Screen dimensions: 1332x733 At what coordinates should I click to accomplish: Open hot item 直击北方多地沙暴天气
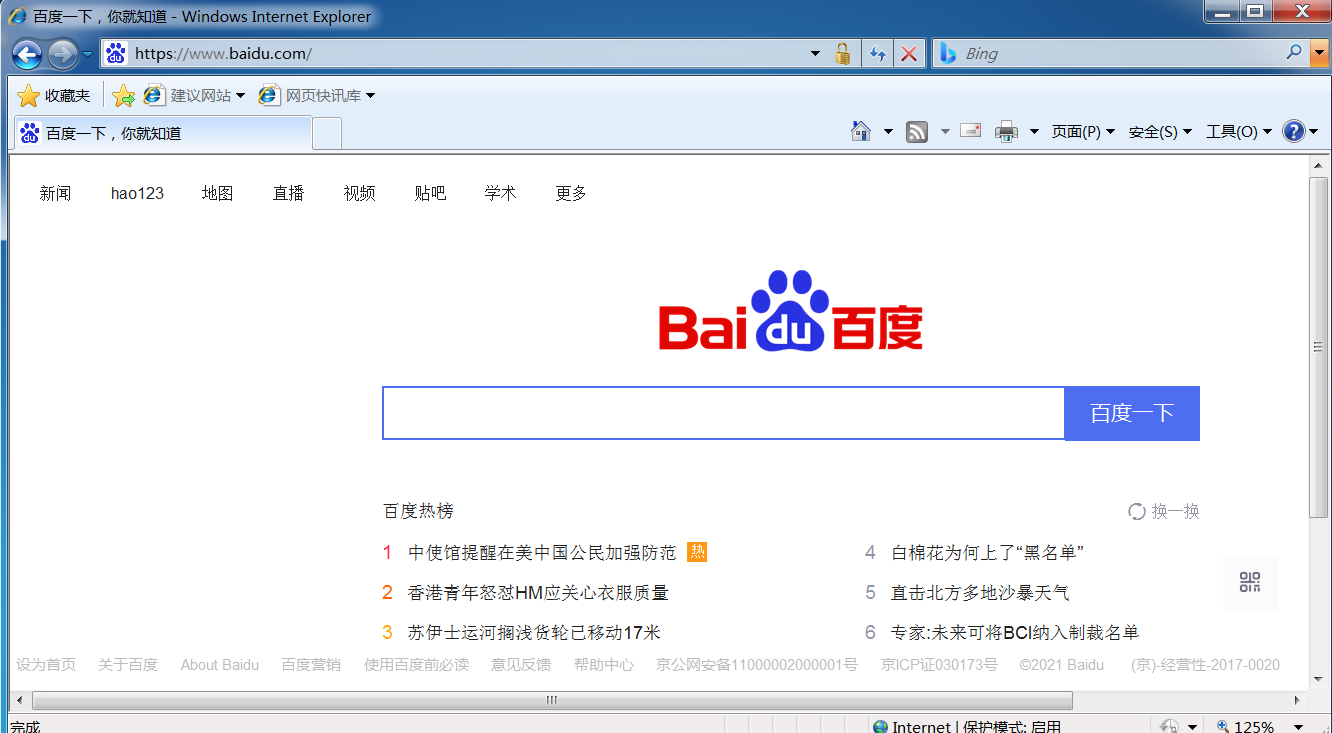click(x=980, y=593)
